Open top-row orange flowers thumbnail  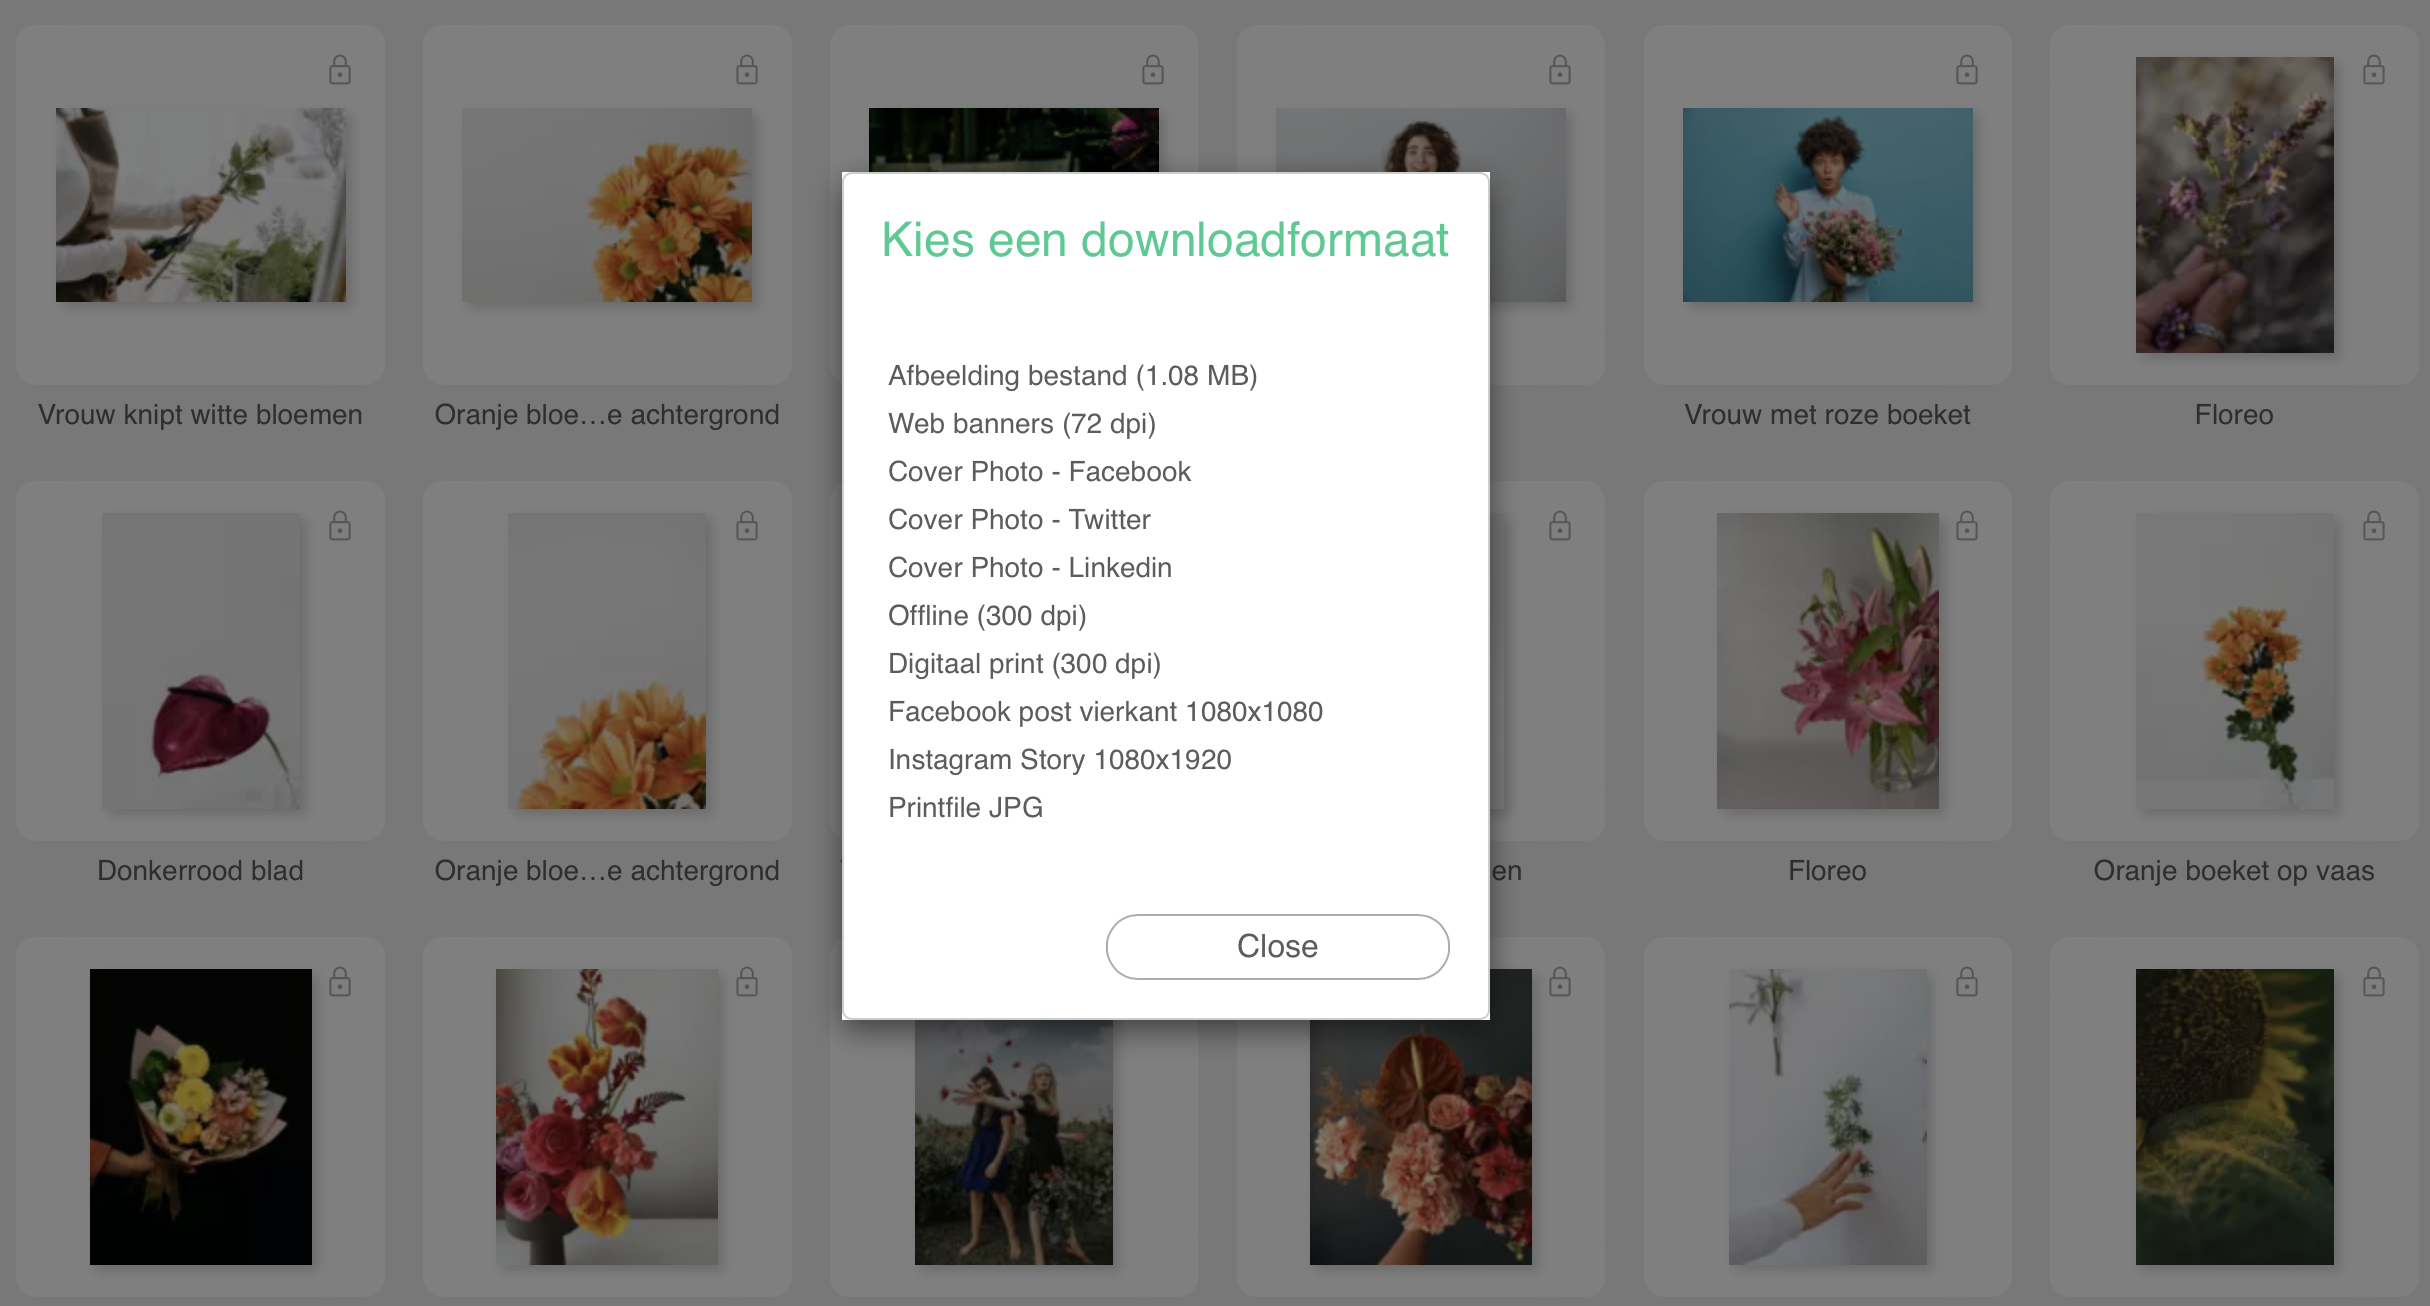pos(607,205)
